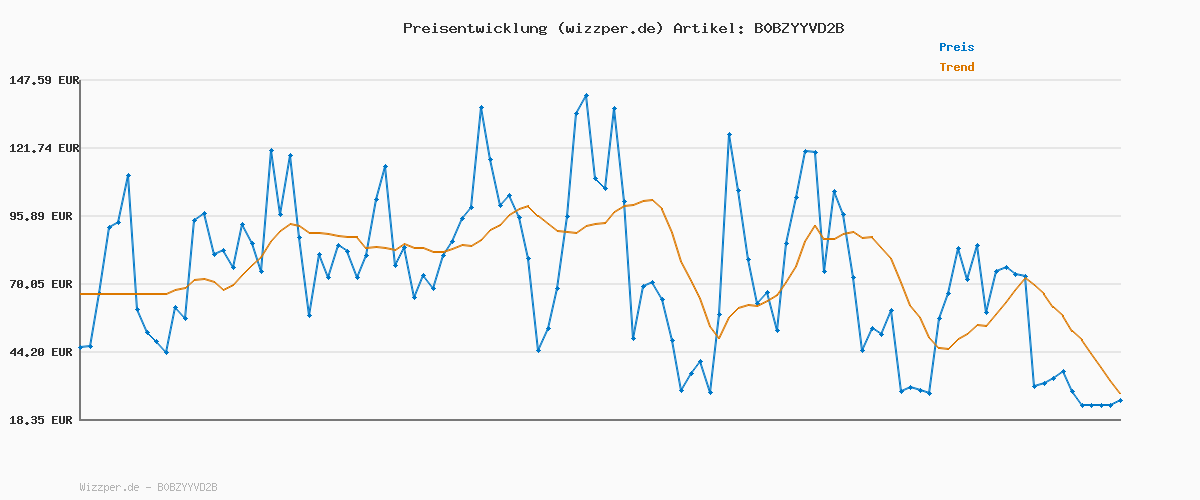
Task: Click the 44.20 EUR axis label
Action: [x=42, y=352]
